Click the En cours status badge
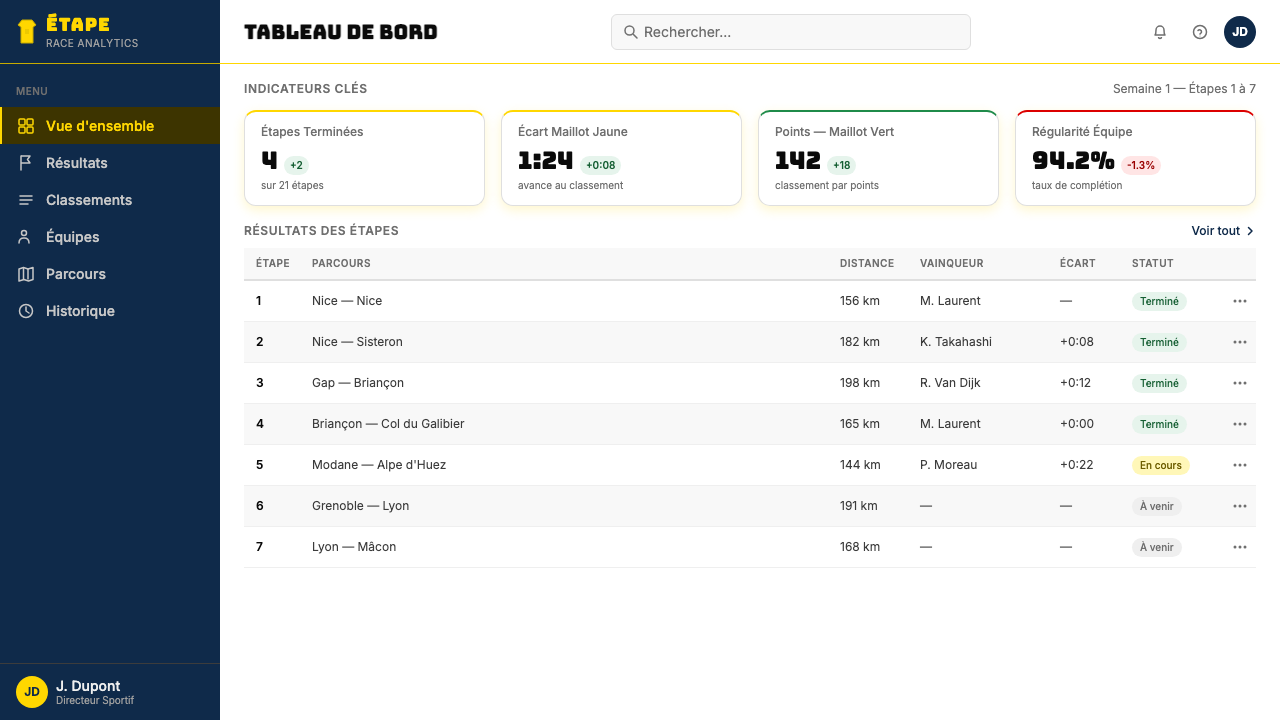 pos(1161,465)
